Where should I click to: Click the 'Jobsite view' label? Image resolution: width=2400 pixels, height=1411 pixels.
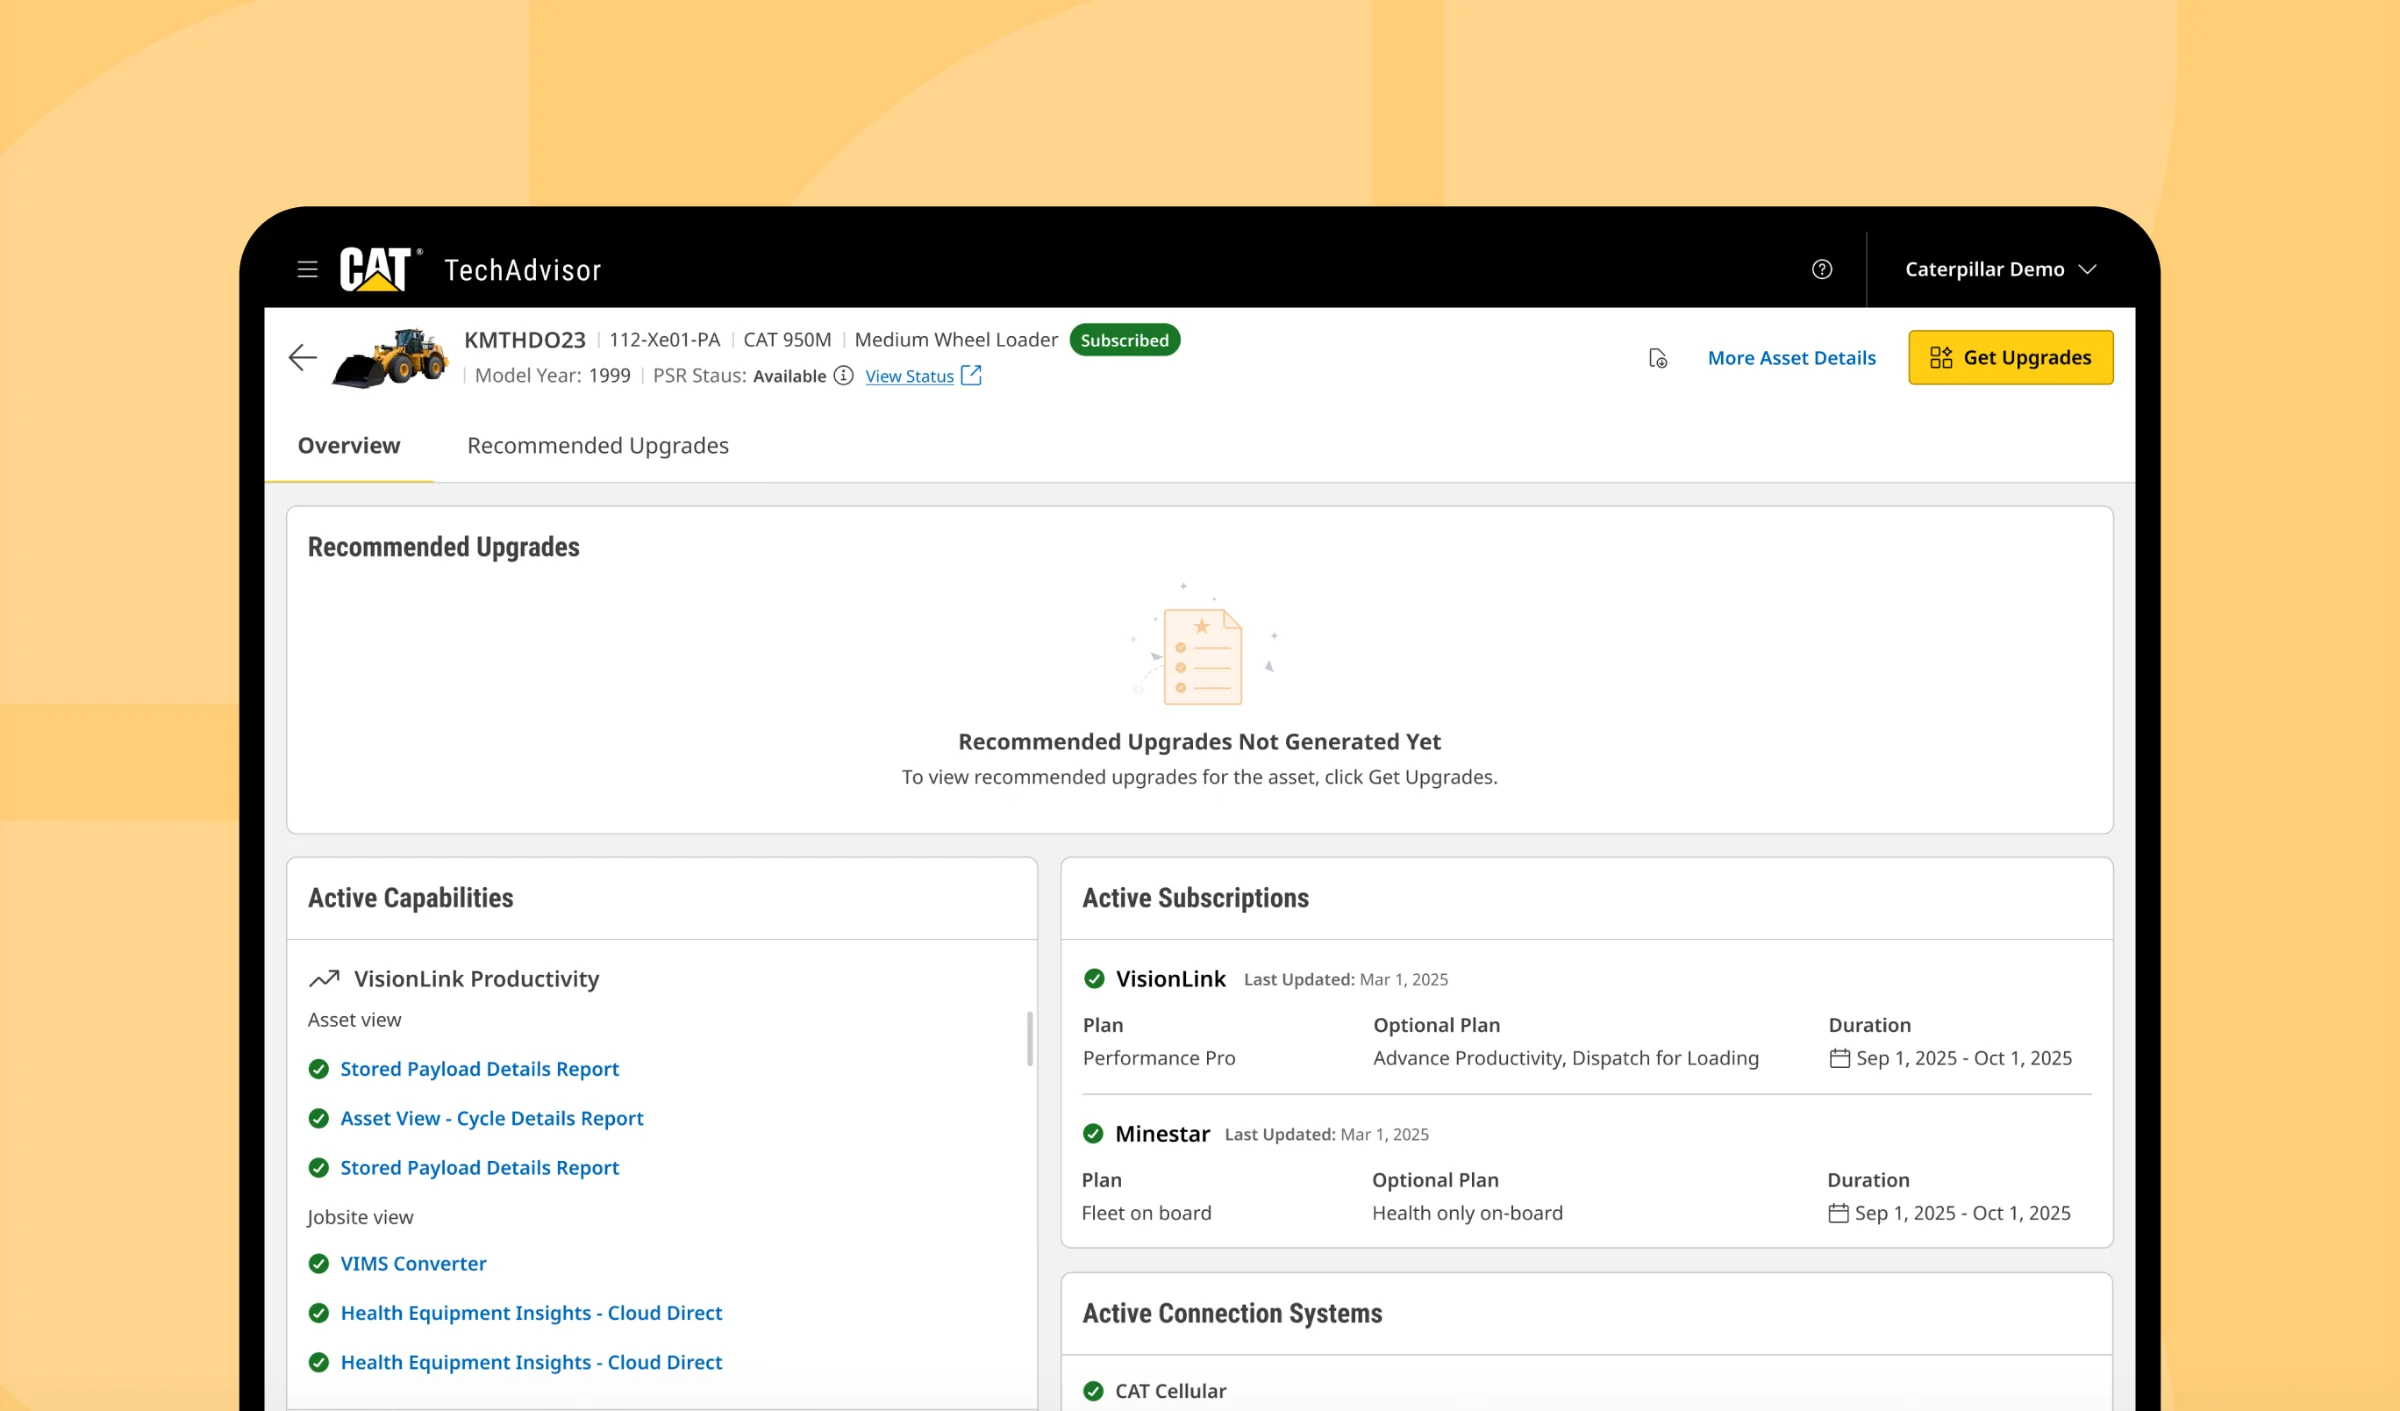pyautogui.click(x=360, y=1217)
